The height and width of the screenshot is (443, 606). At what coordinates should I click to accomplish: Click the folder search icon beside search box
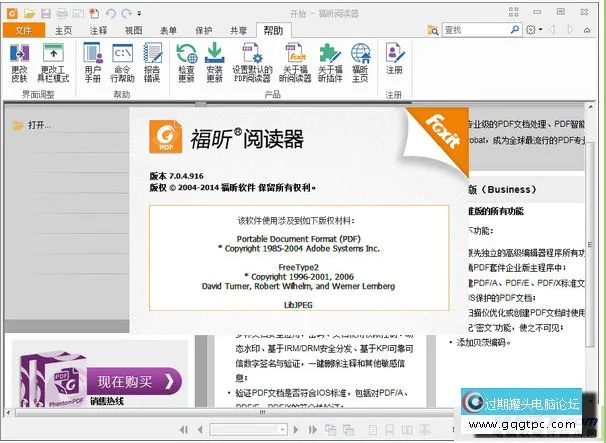click(x=433, y=30)
